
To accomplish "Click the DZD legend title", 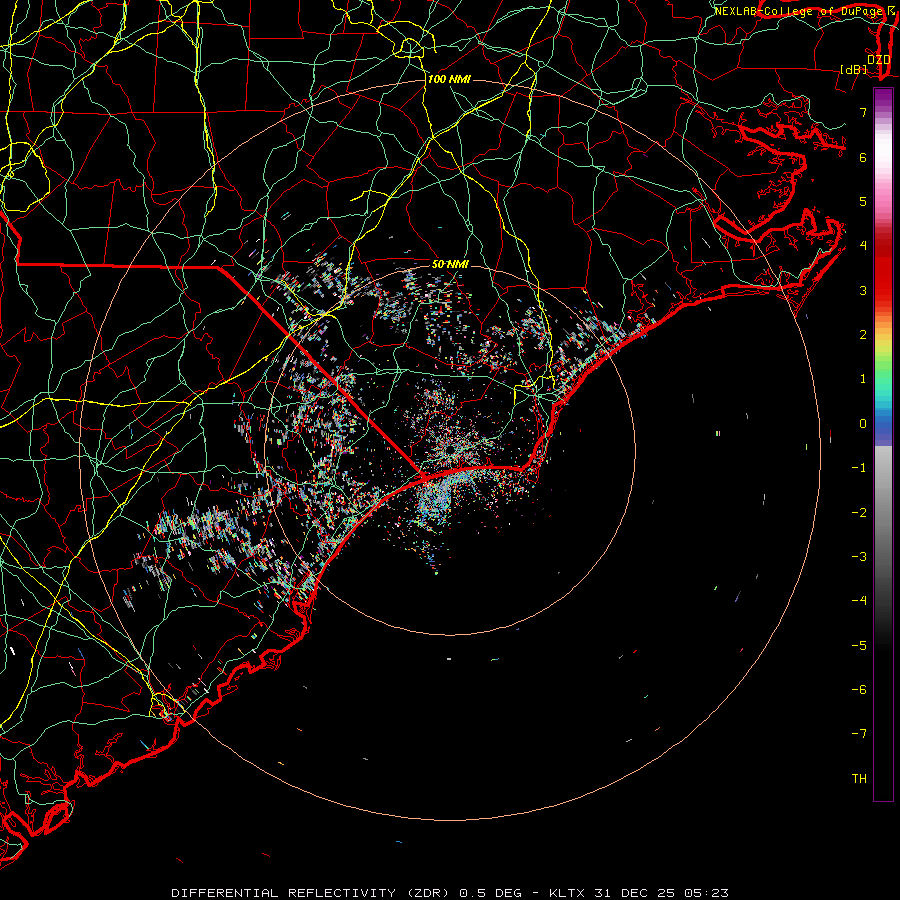I will [x=879, y=59].
